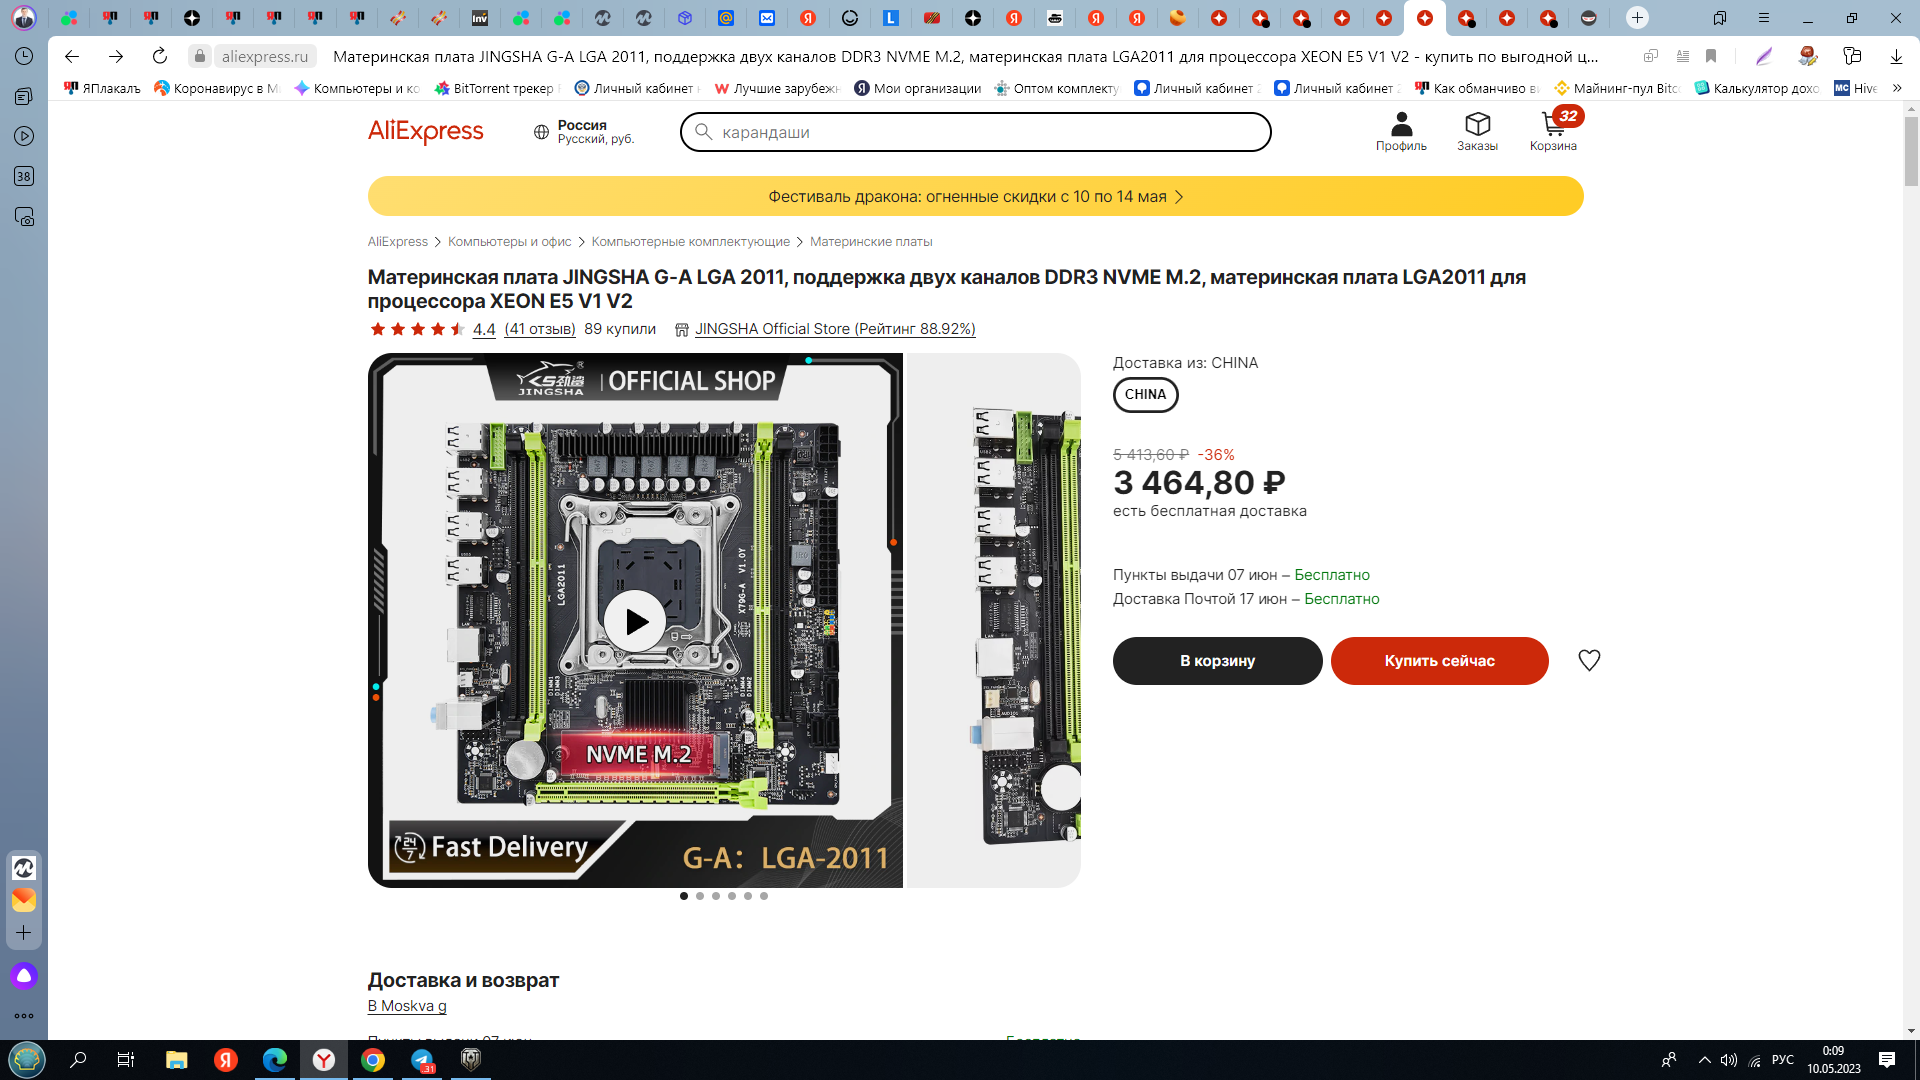Open the Windows taskbar search icon
Screen dimensions: 1920x1080
coord(78,1060)
